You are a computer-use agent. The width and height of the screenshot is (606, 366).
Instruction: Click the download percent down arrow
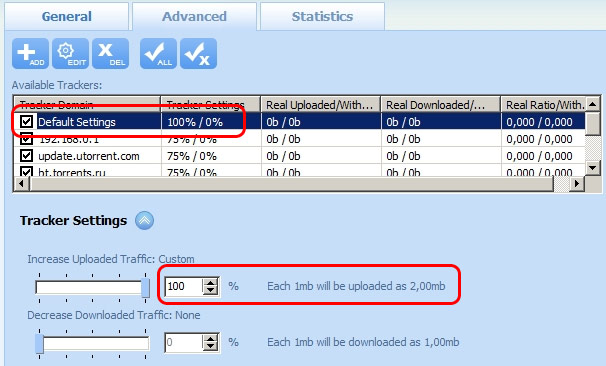click(x=211, y=347)
